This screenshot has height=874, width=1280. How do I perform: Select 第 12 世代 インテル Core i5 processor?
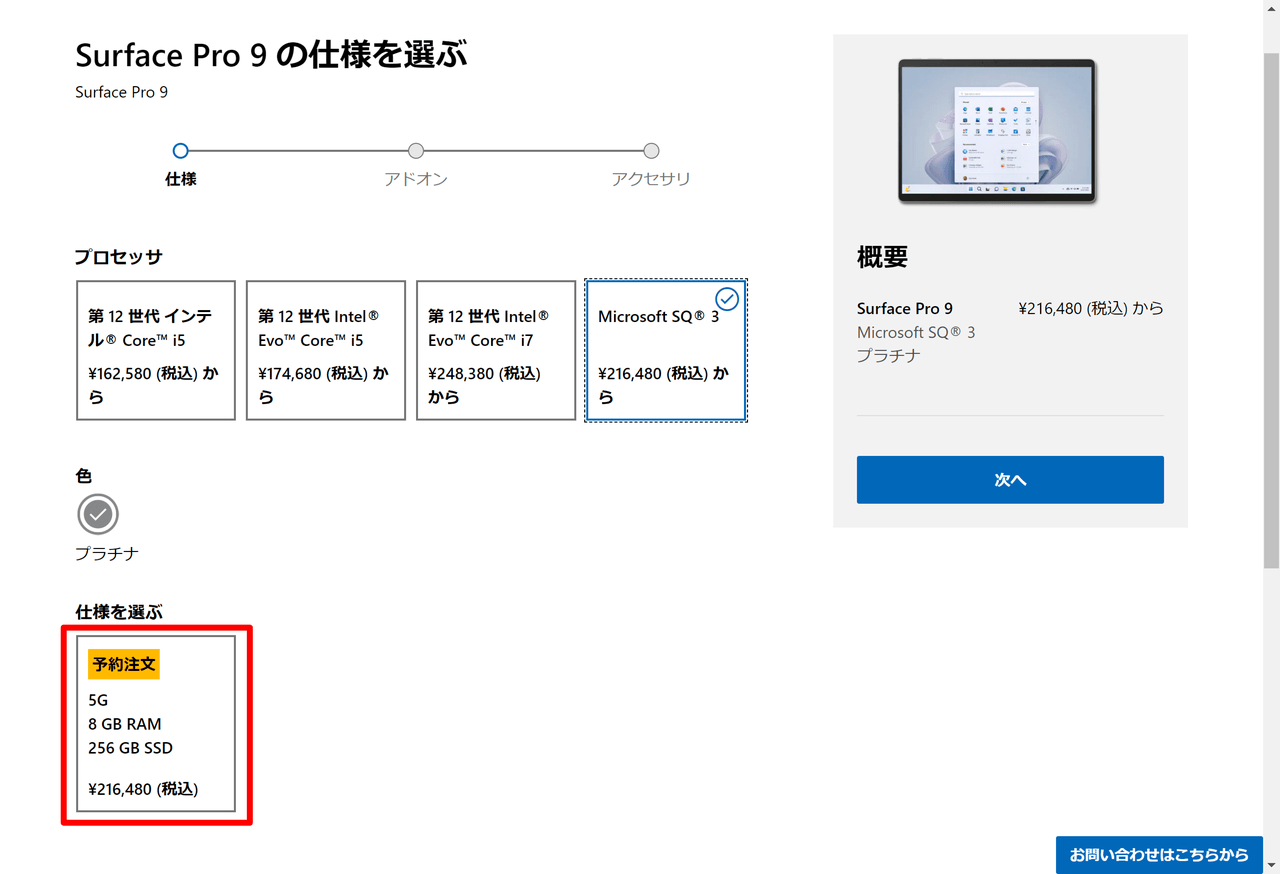pos(156,350)
